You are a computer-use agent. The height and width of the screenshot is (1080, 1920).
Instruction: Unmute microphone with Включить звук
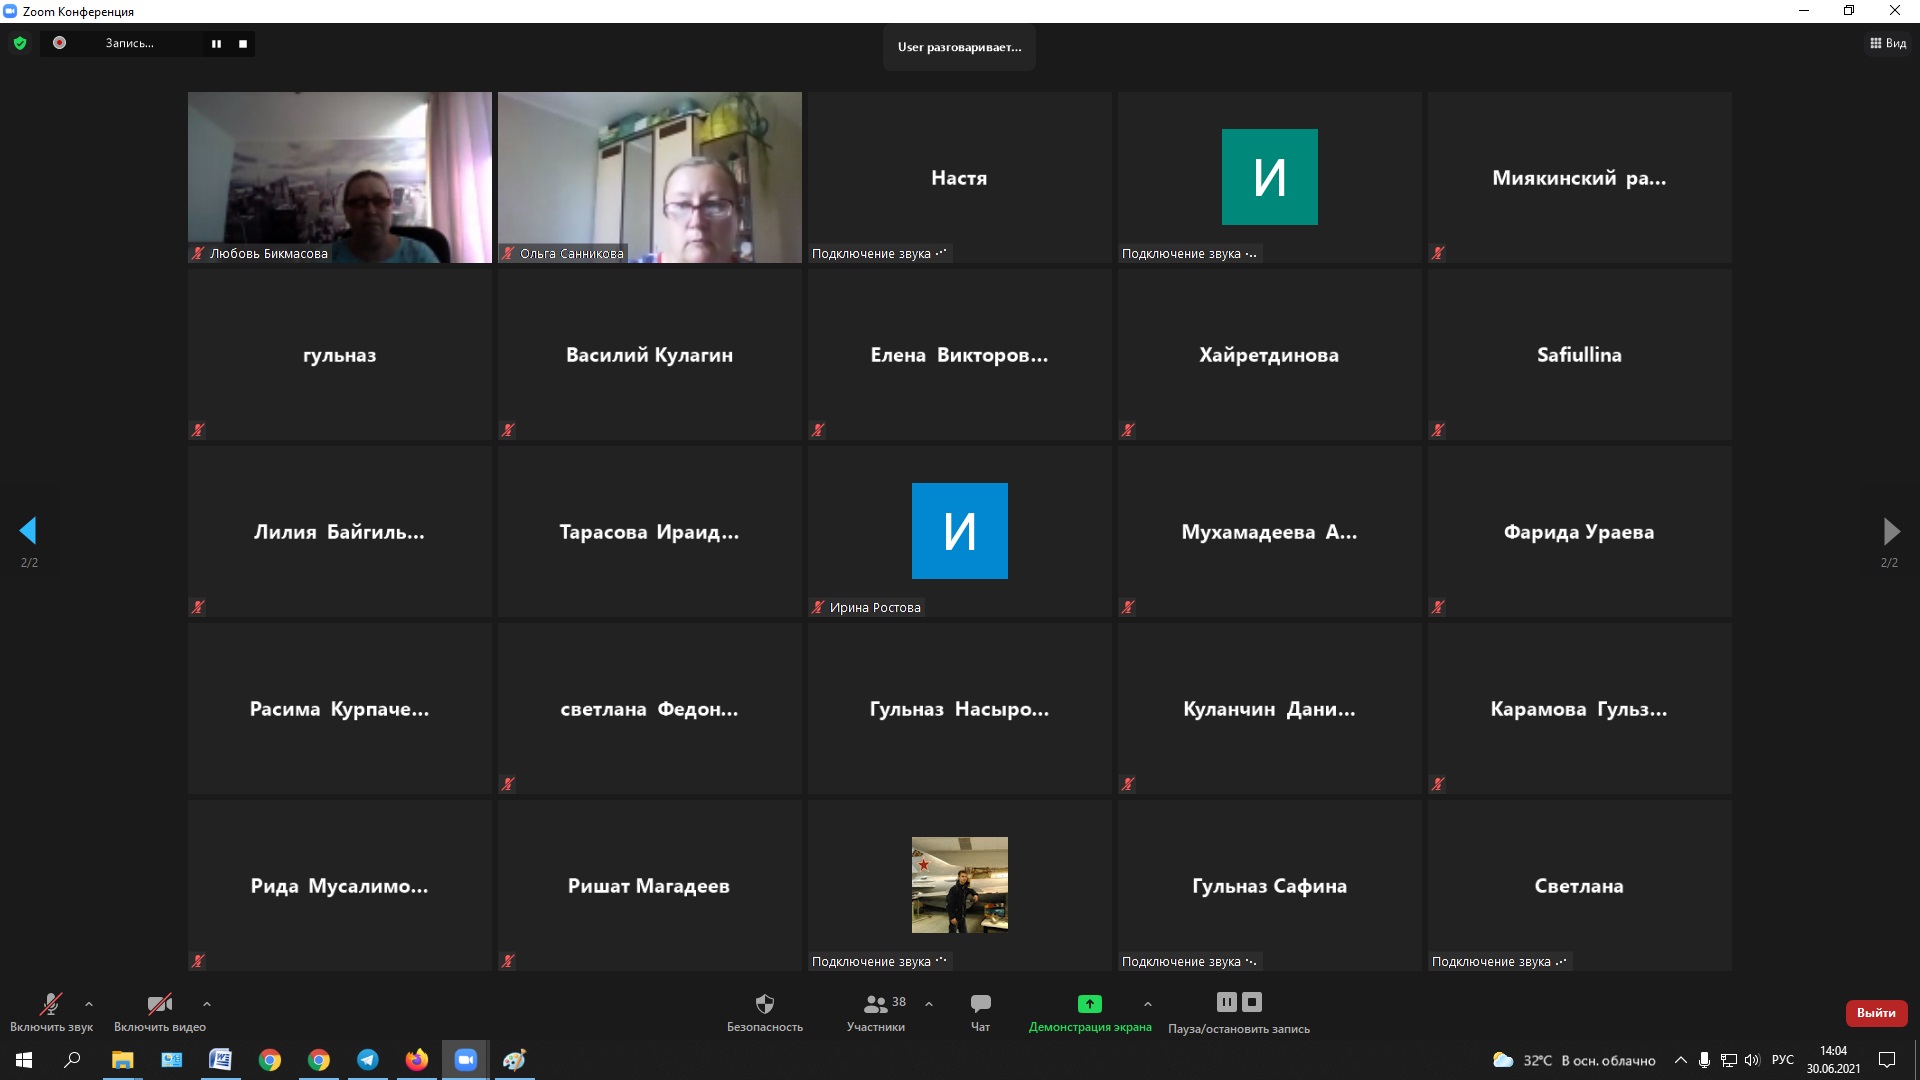tap(51, 1004)
